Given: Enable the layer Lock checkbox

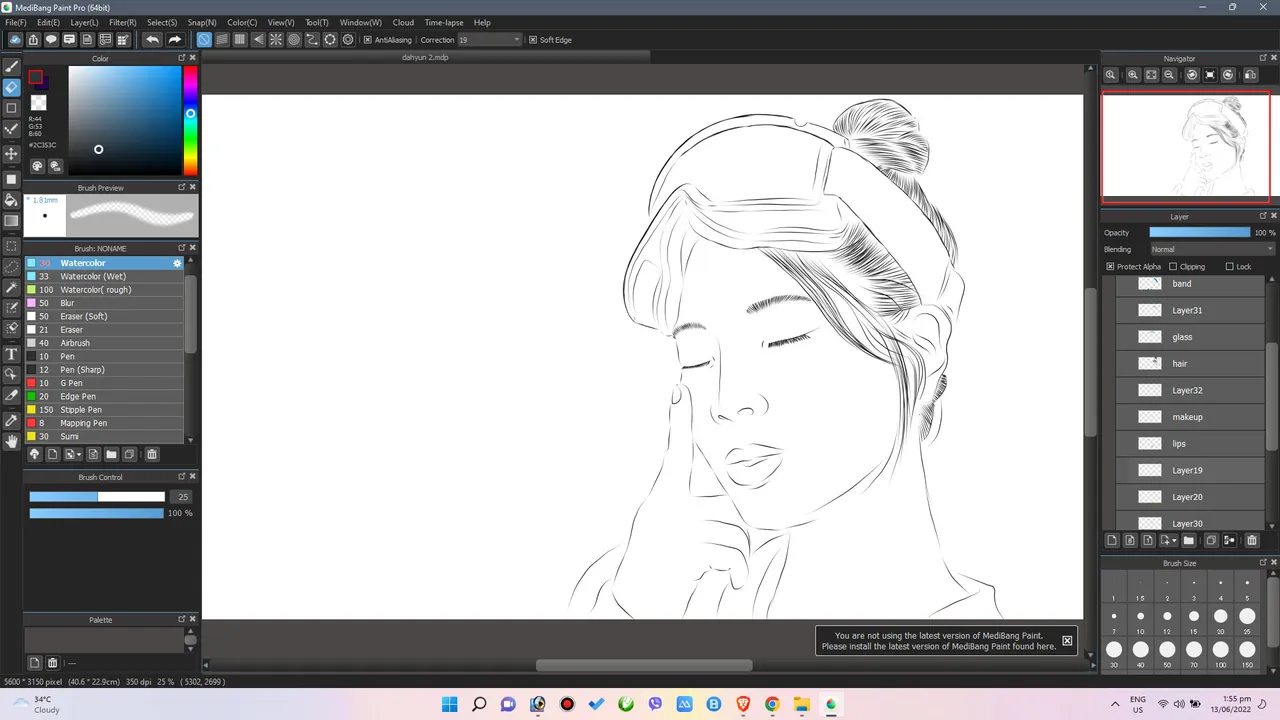Looking at the screenshot, I should (x=1230, y=267).
